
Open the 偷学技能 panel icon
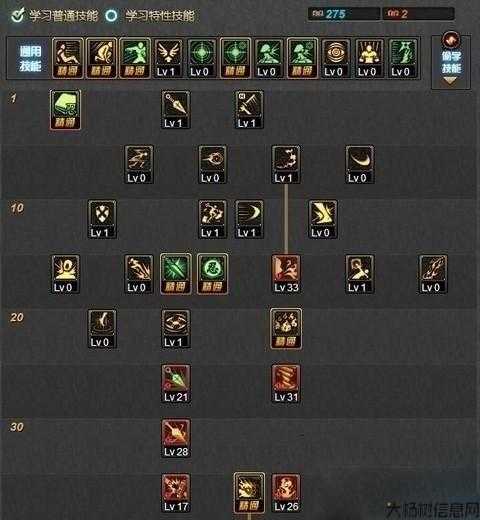point(451,40)
